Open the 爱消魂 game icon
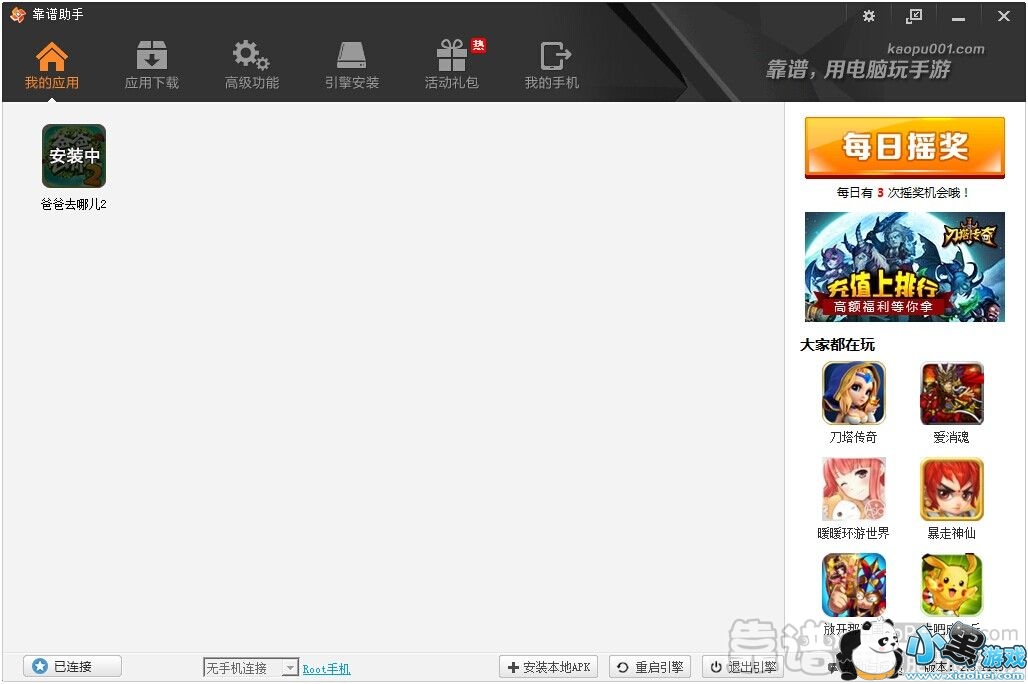 [952, 393]
